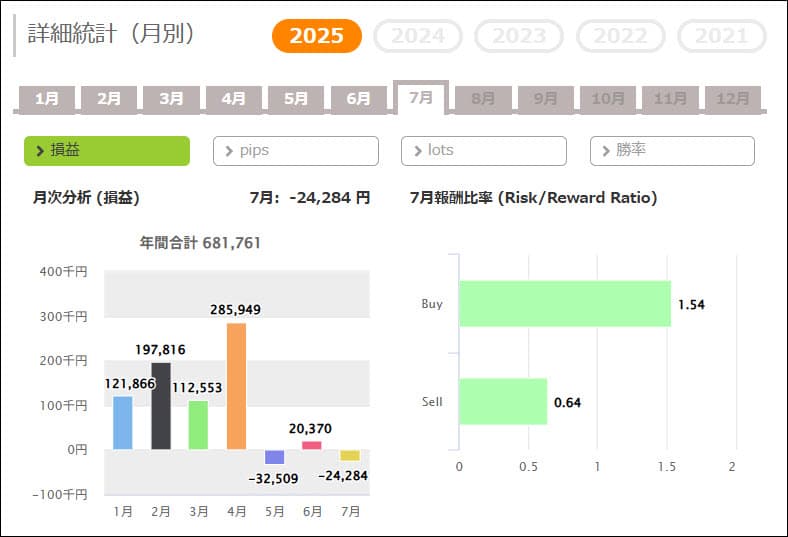
Task: Click the Sell axis label
Action: [x=432, y=402]
